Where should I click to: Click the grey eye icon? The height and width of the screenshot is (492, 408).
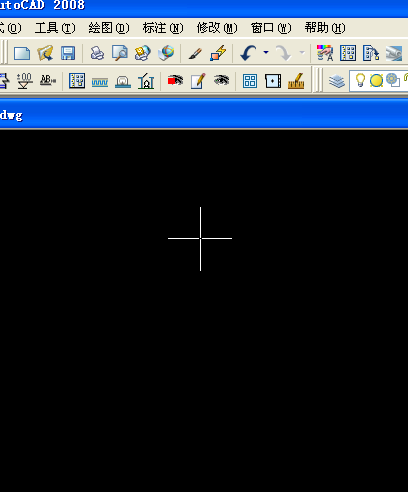pyautogui.click(x=221, y=80)
